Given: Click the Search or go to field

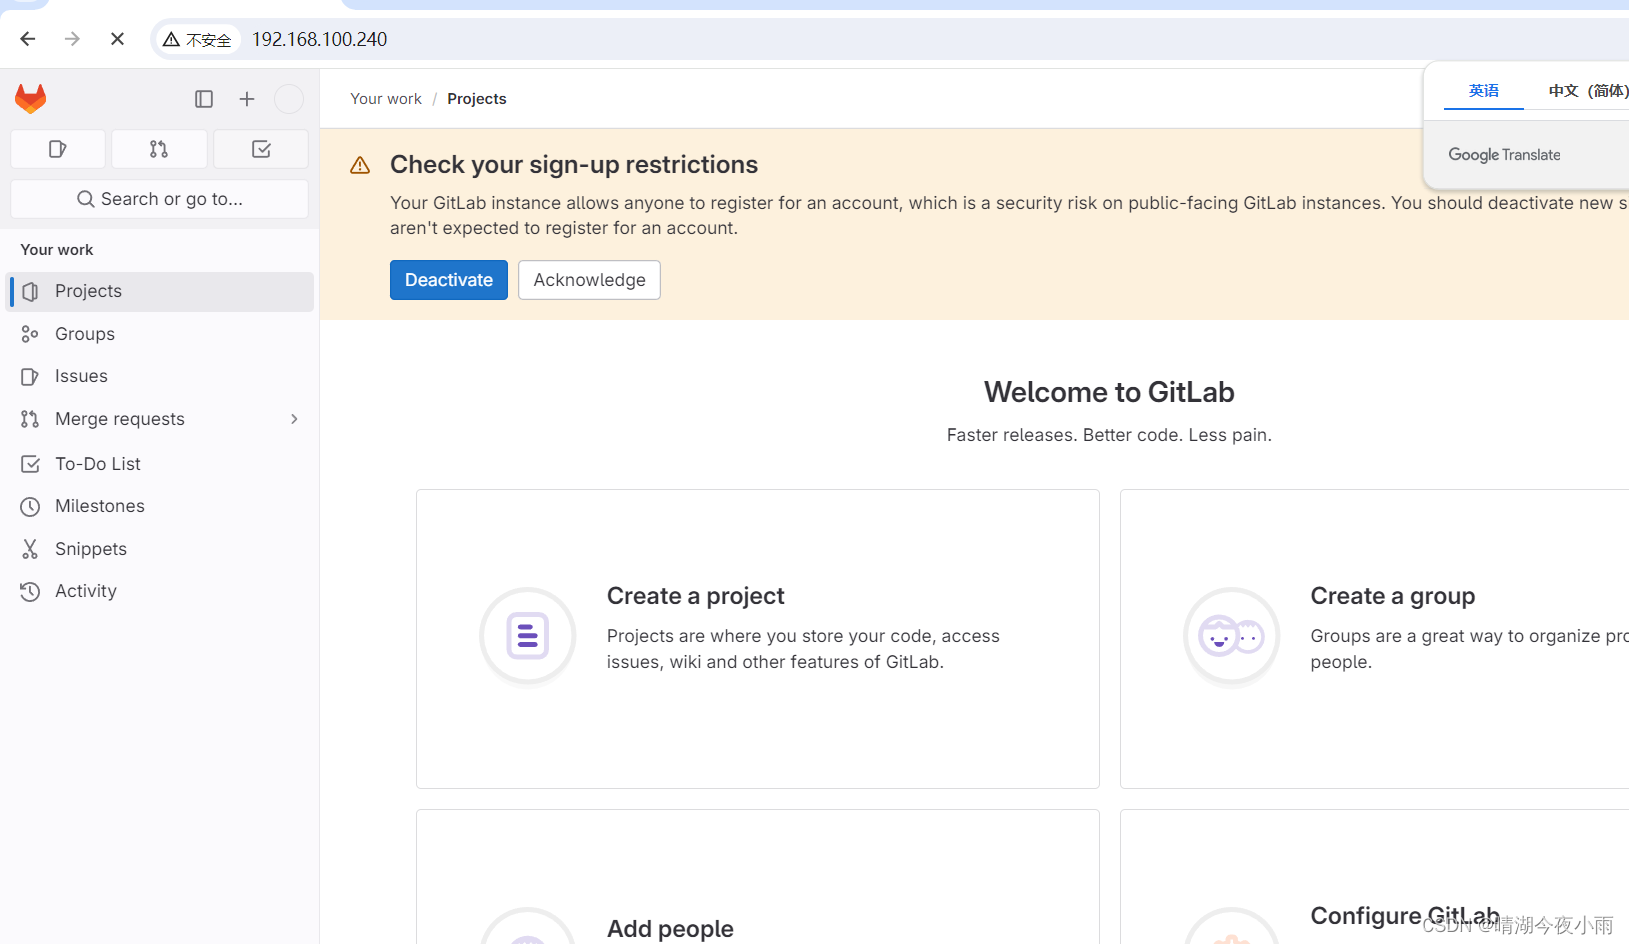Looking at the screenshot, I should click(x=159, y=199).
